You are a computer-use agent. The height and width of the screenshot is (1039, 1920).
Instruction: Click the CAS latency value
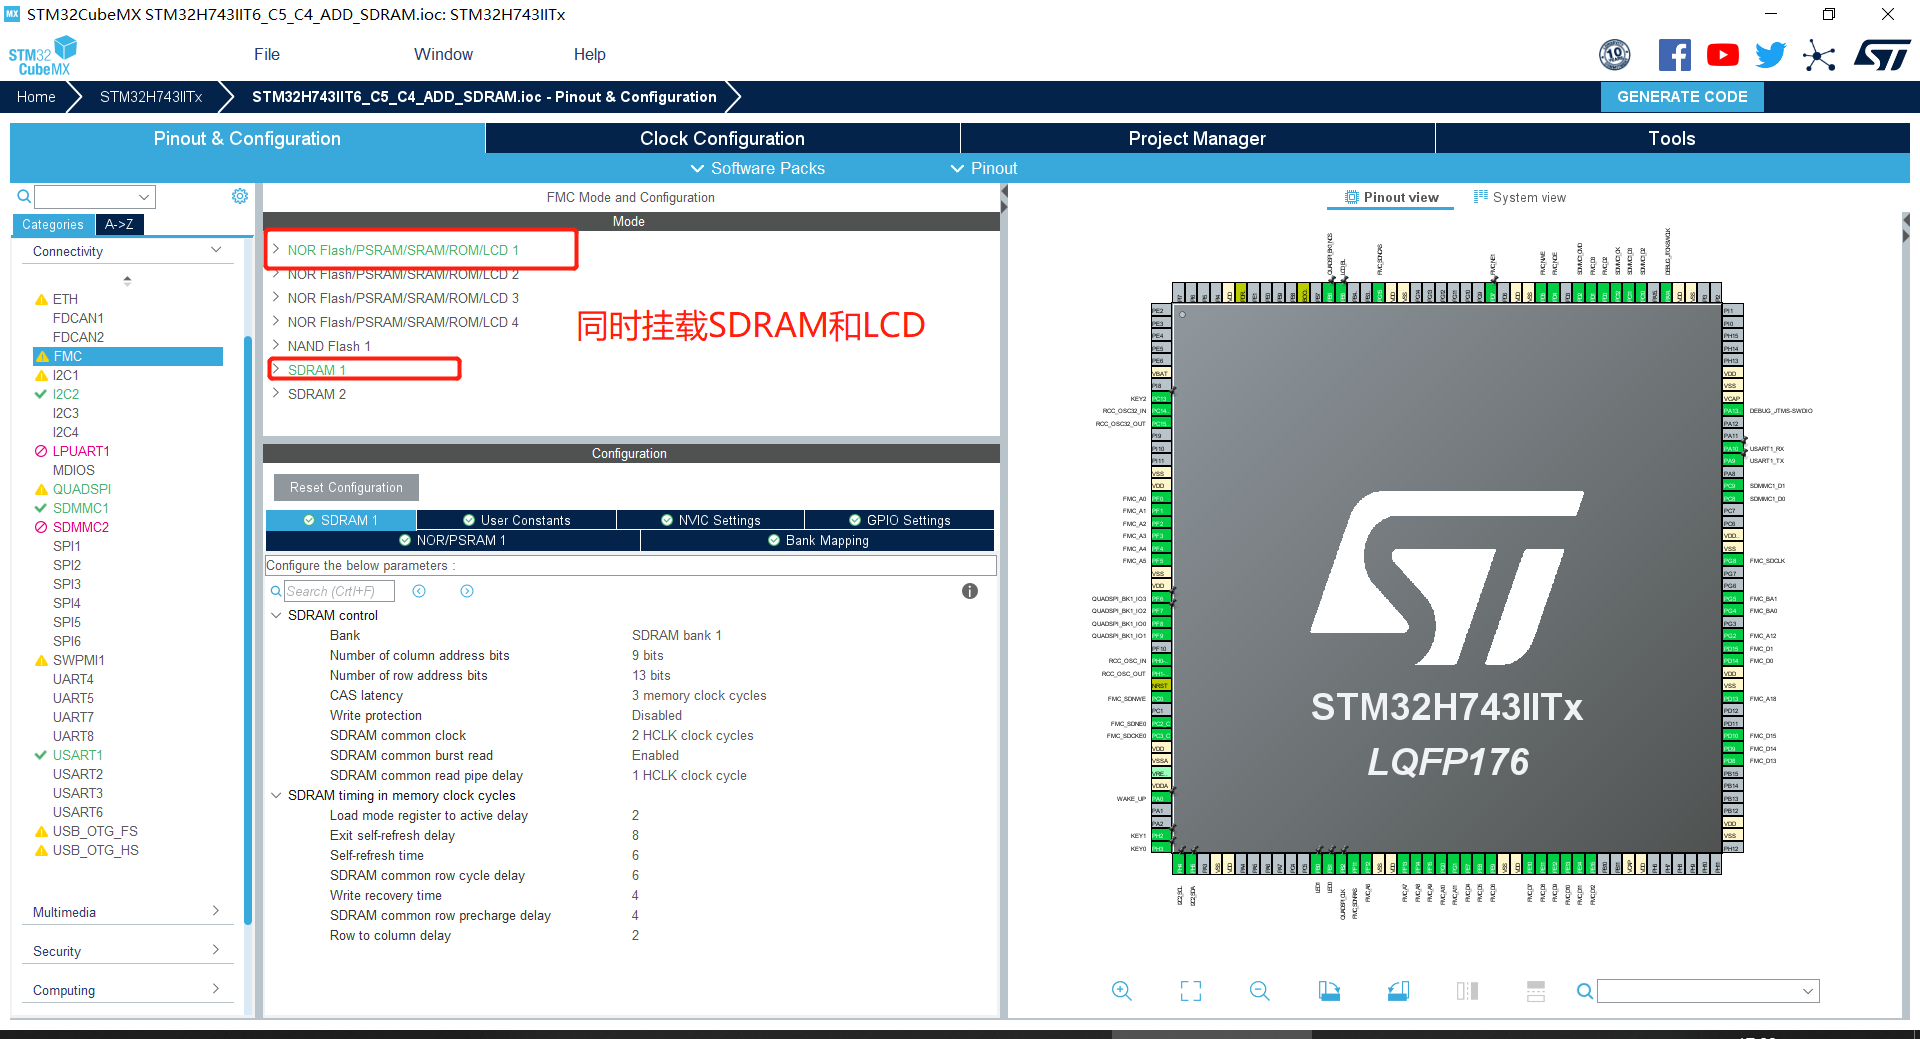tap(699, 695)
